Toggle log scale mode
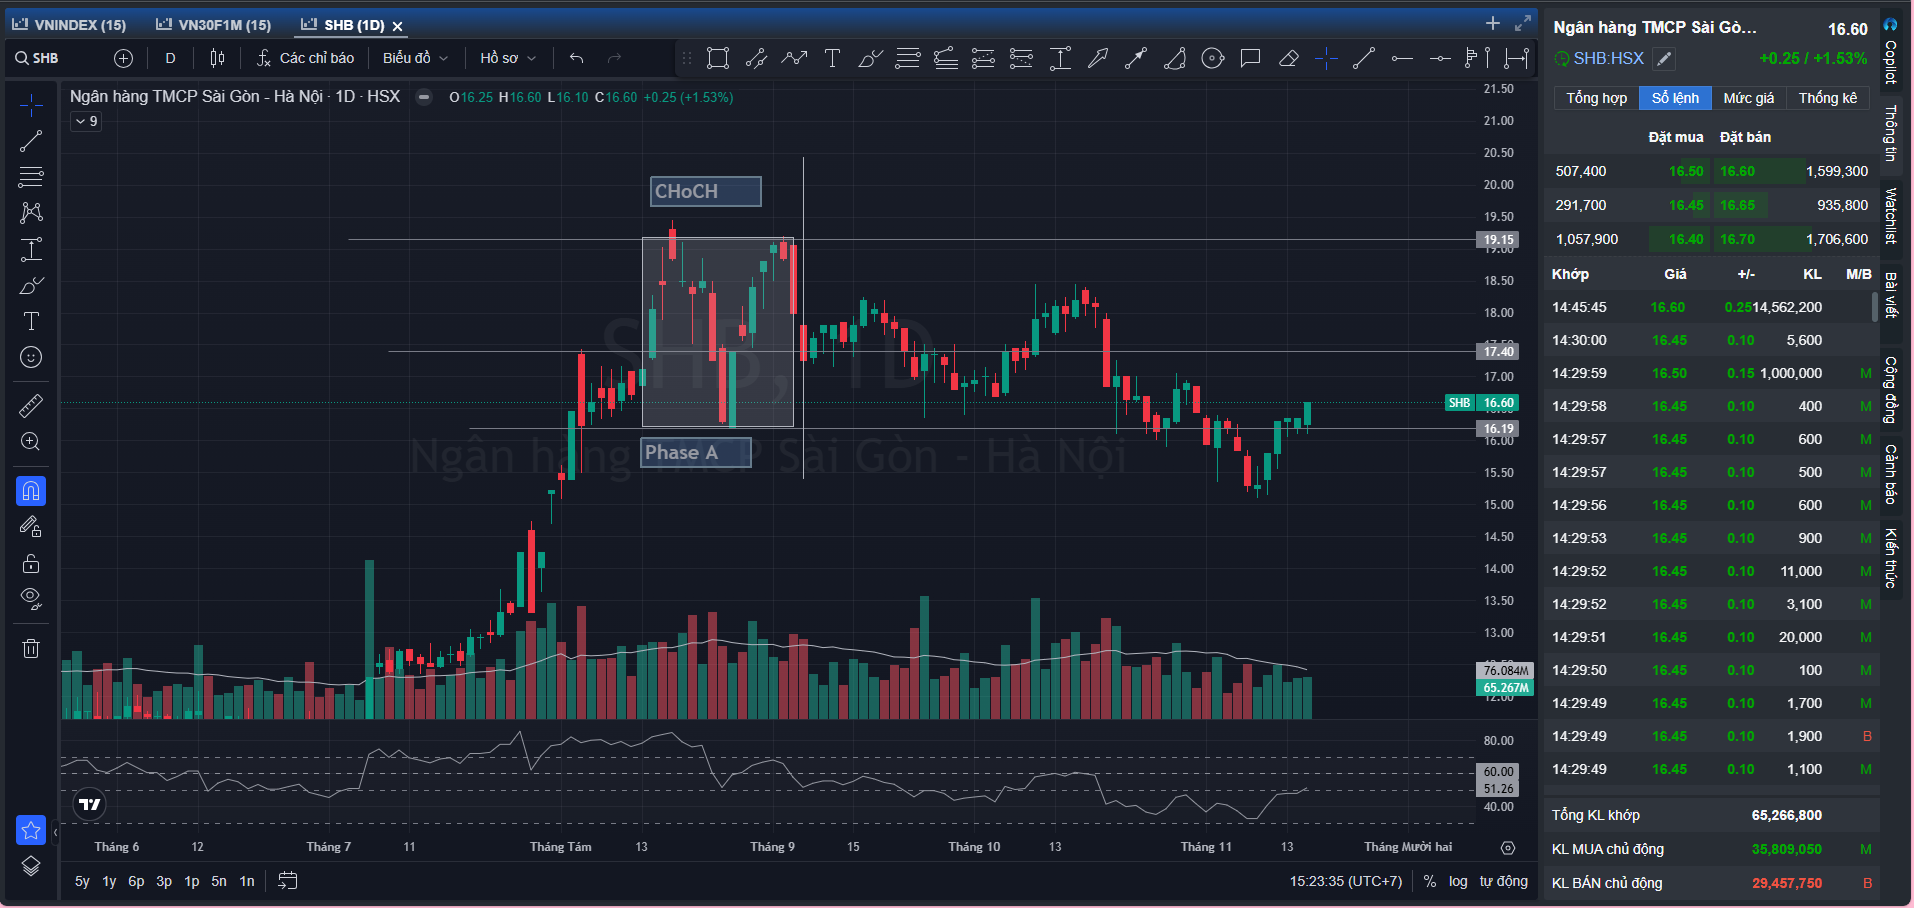 coord(1458,881)
